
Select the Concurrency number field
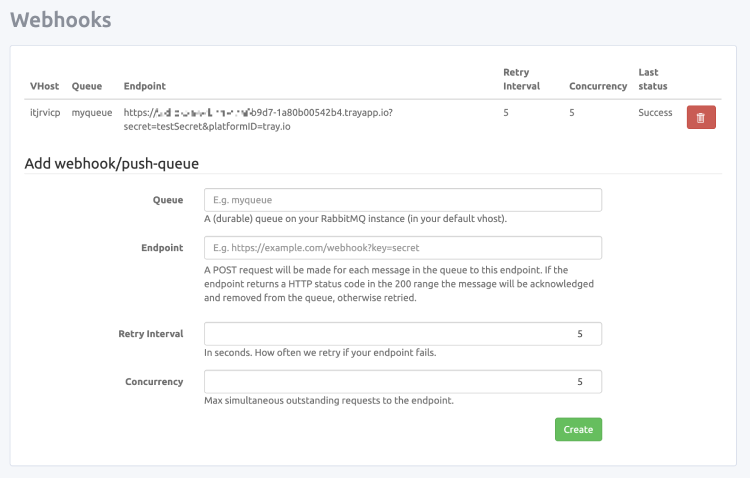pos(402,382)
